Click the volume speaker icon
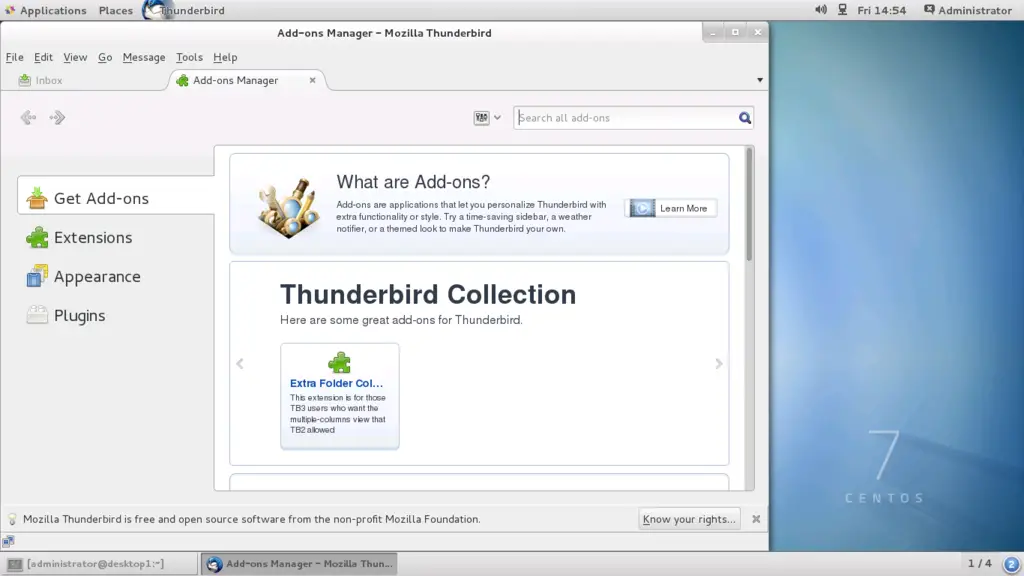1024x576 pixels. coord(821,10)
